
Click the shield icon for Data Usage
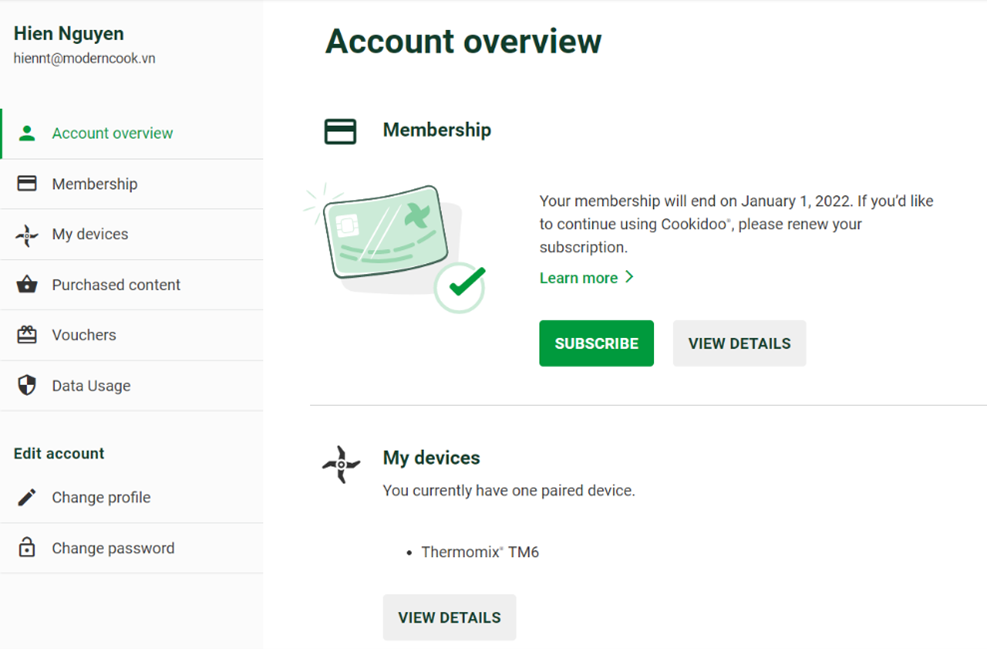point(27,386)
